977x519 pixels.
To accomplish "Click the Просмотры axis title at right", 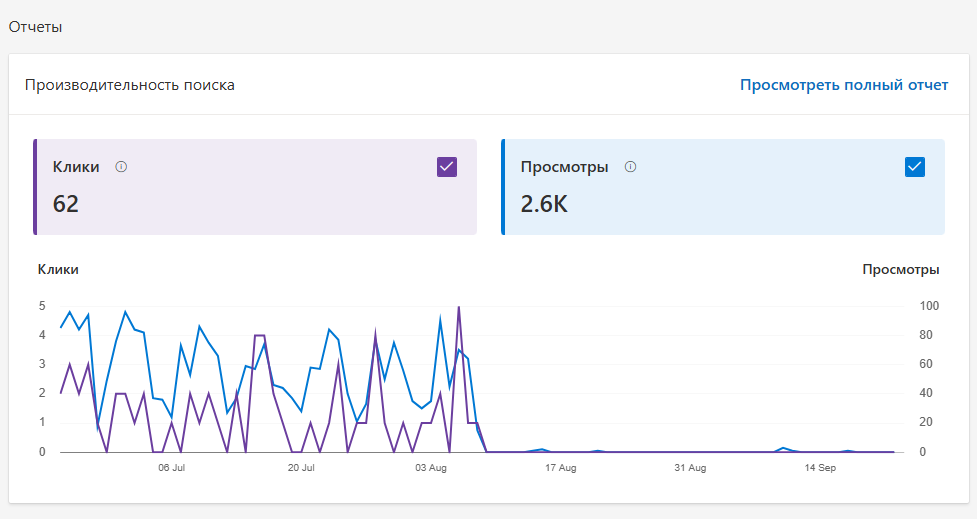I will pos(901,270).
